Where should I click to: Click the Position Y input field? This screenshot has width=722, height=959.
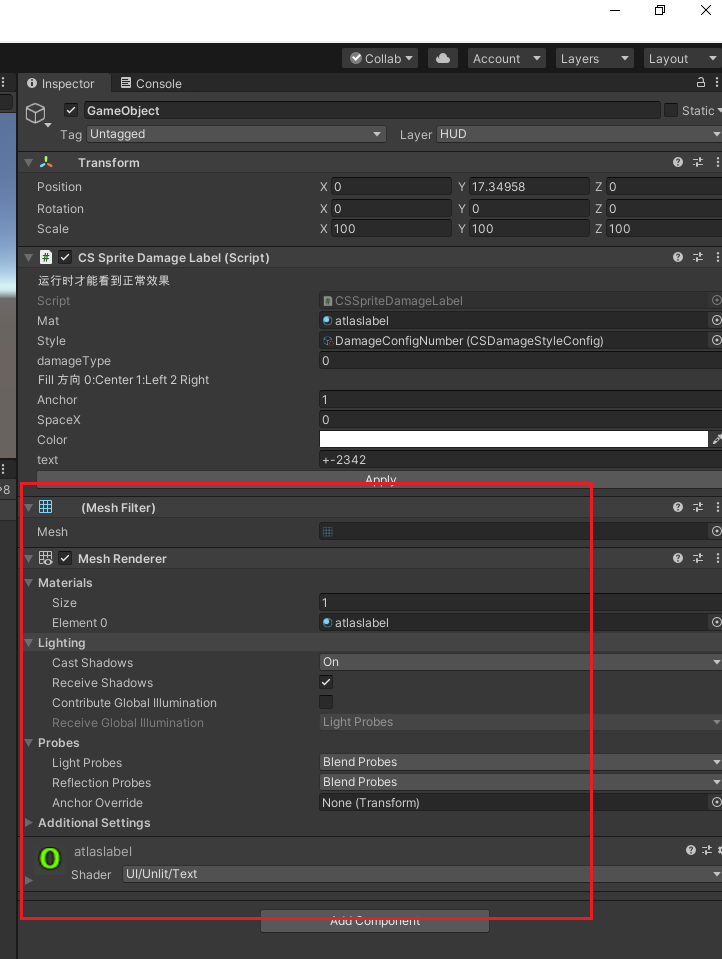coord(529,187)
